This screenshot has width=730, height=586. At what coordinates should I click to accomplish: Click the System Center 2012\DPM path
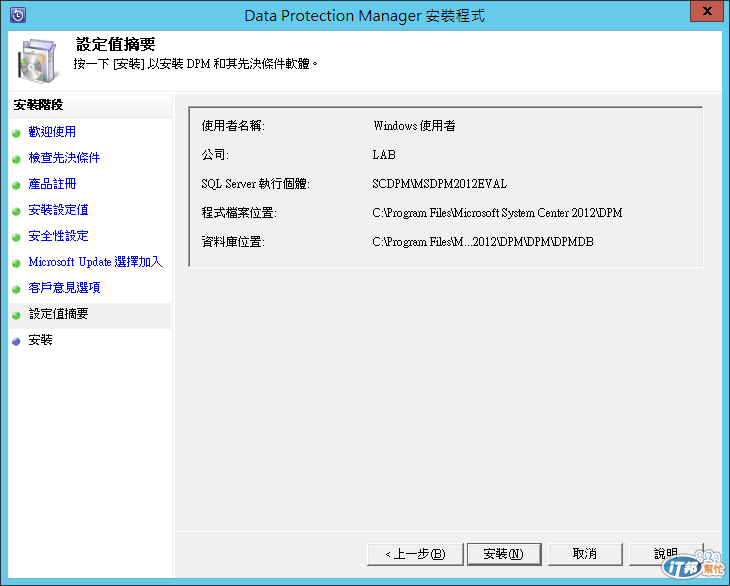click(497, 213)
